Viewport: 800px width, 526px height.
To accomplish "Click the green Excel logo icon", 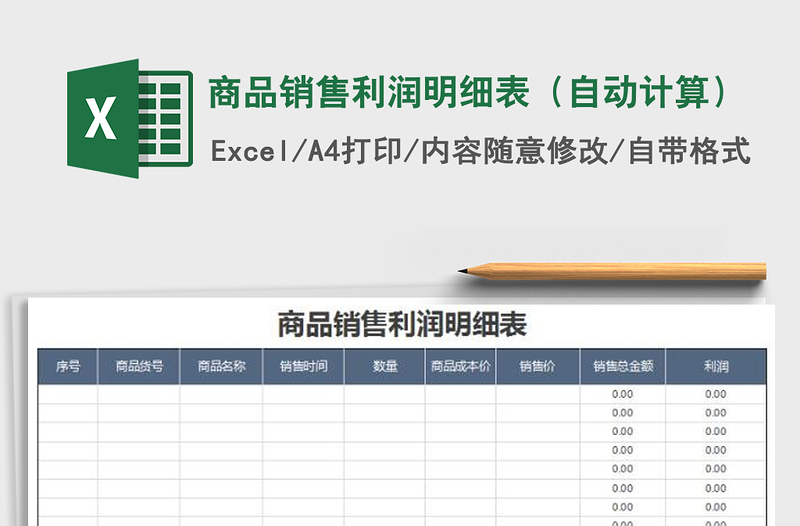I will [128, 119].
